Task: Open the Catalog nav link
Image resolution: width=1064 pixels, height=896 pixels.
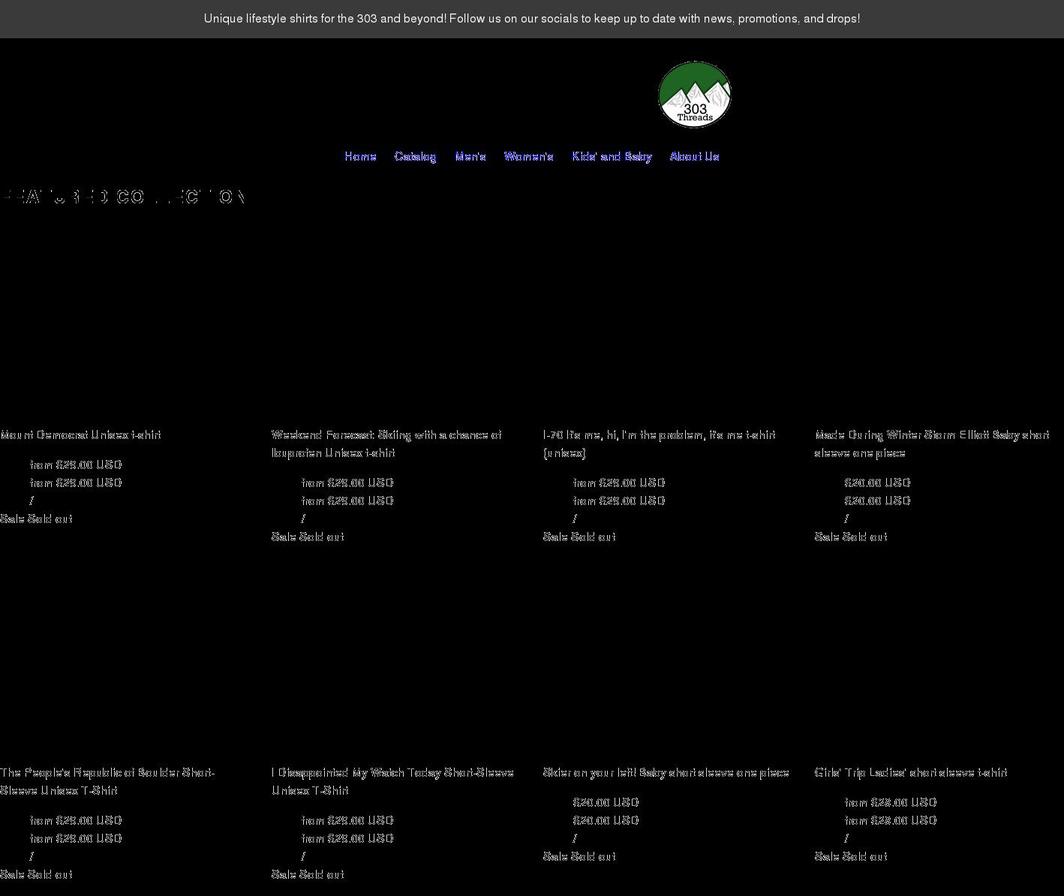Action: click(x=415, y=157)
